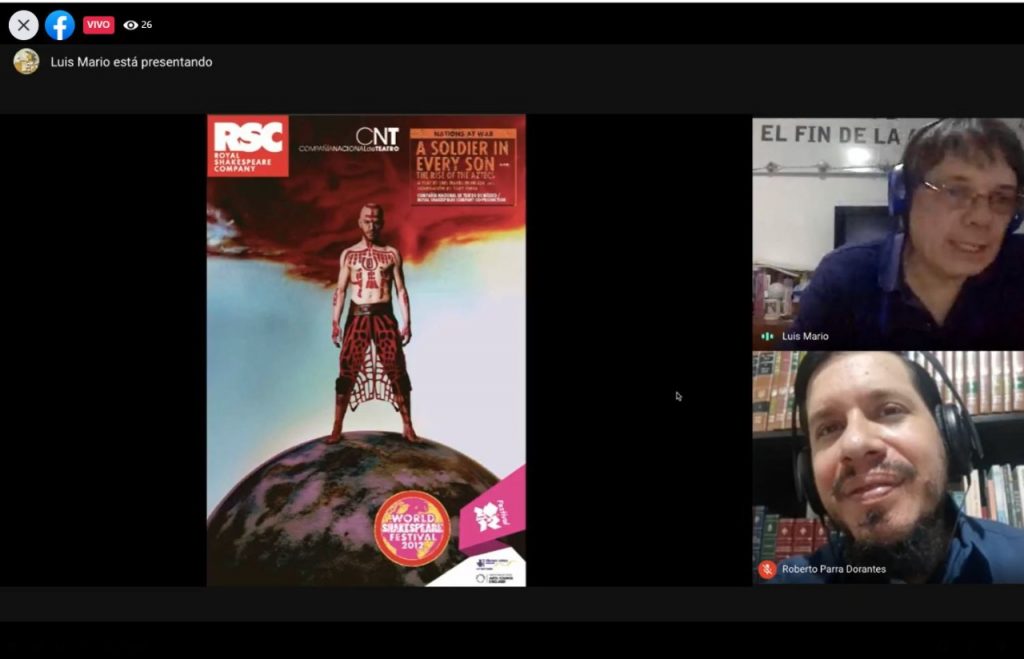Close the live video with the X button

pyautogui.click(x=23, y=25)
